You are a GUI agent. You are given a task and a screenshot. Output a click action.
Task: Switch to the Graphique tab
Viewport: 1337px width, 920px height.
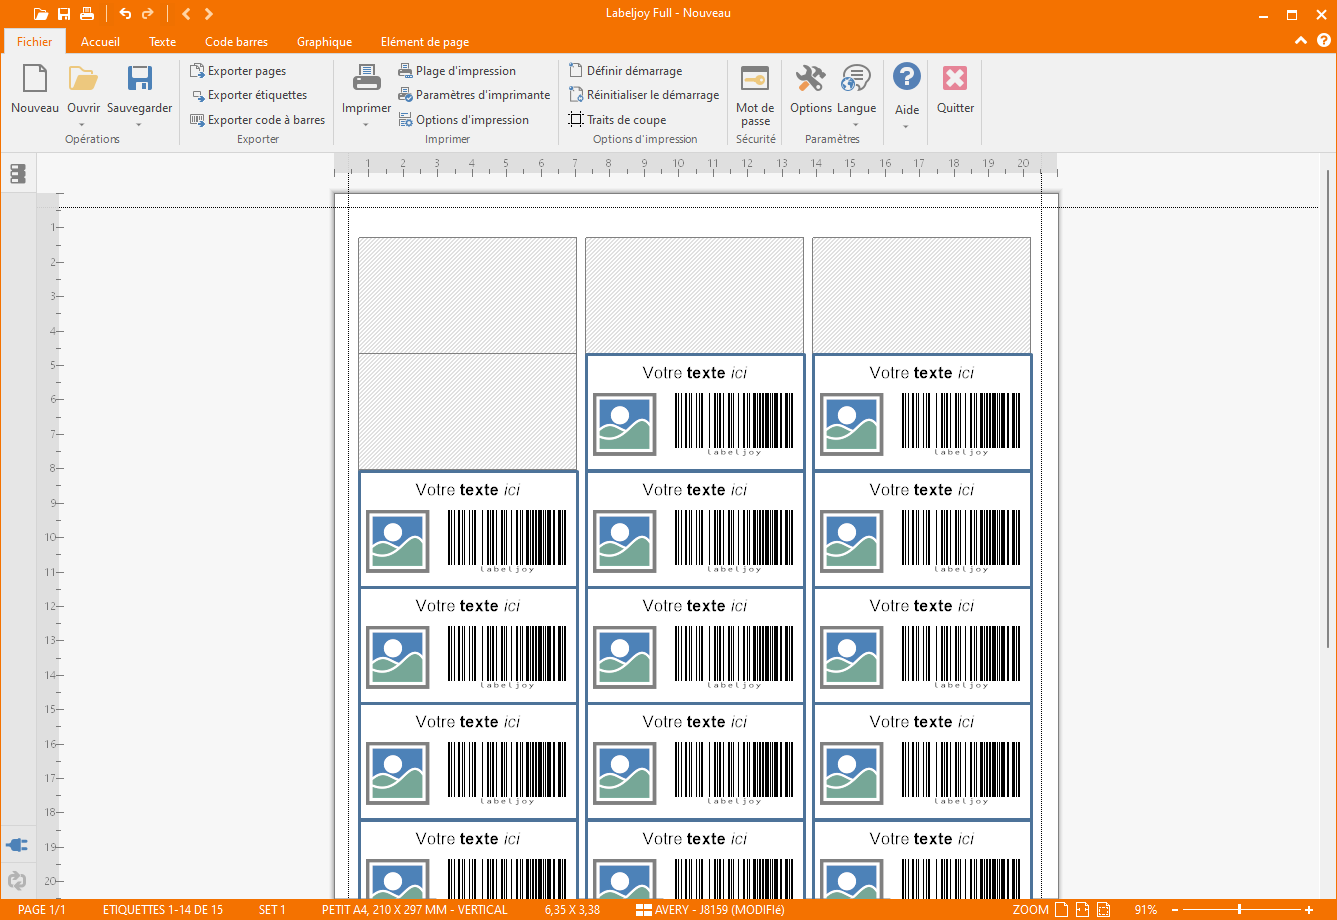(x=324, y=42)
